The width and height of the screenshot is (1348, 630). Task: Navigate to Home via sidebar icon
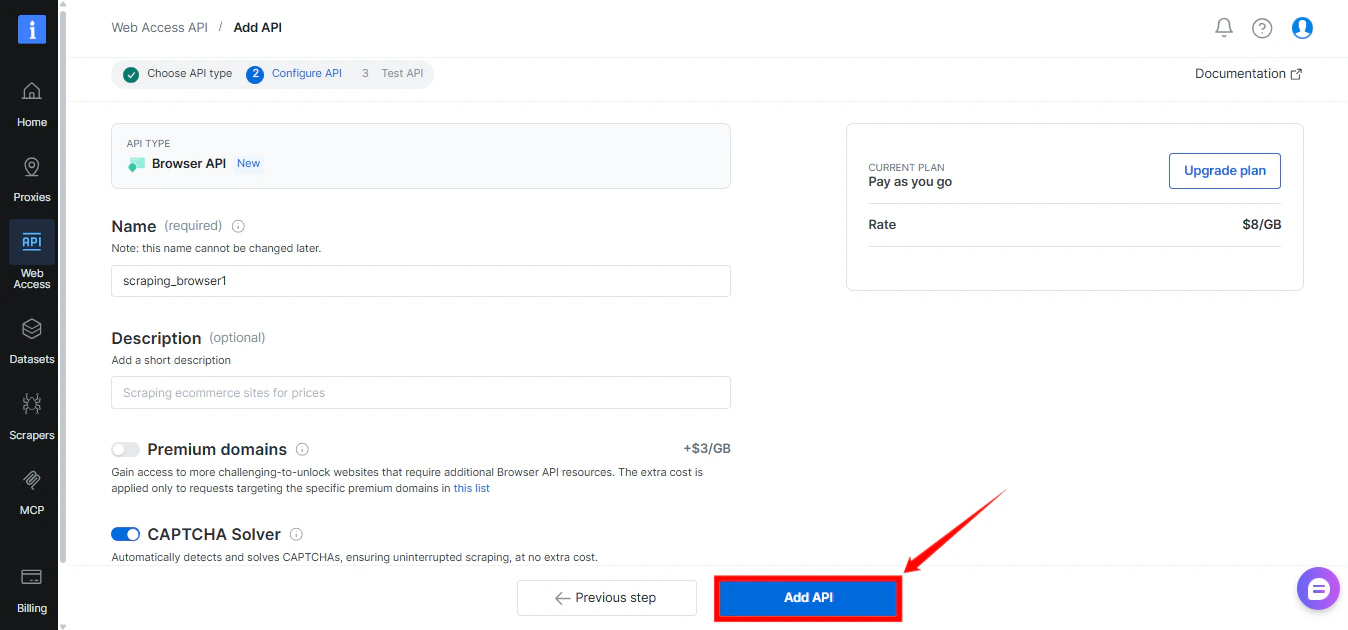tap(31, 100)
